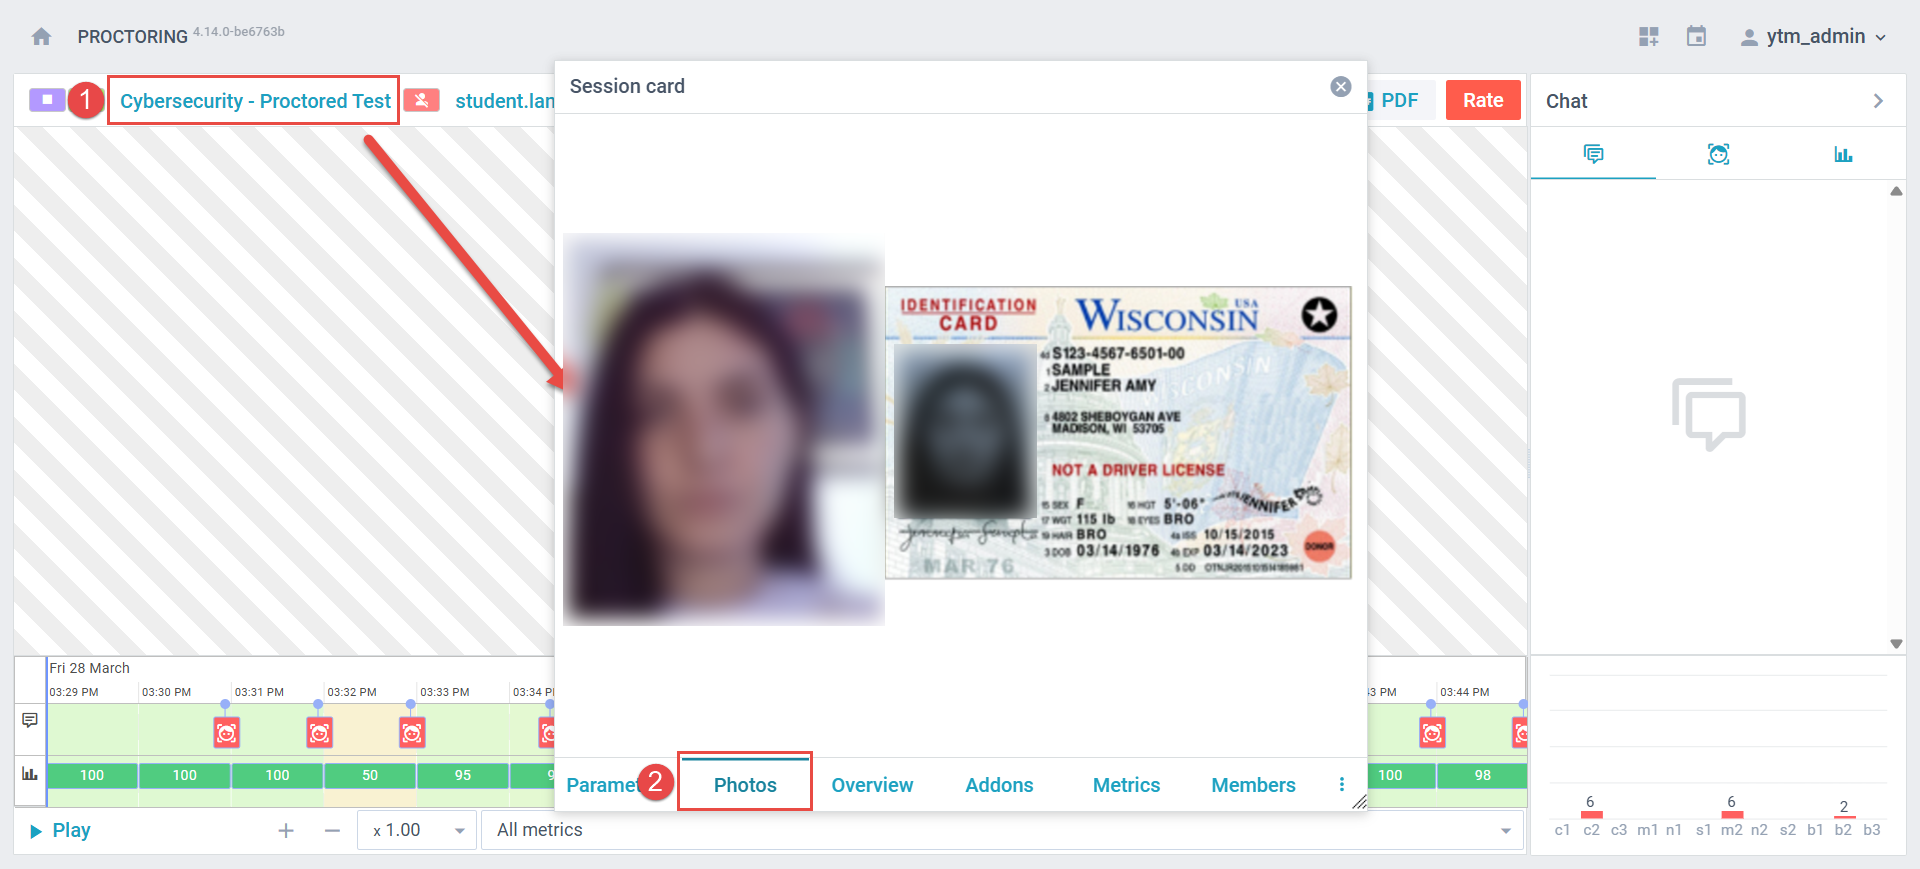The image size is (1920, 869).
Task: Open the ytm_admin user menu
Action: click(1813, 37)
